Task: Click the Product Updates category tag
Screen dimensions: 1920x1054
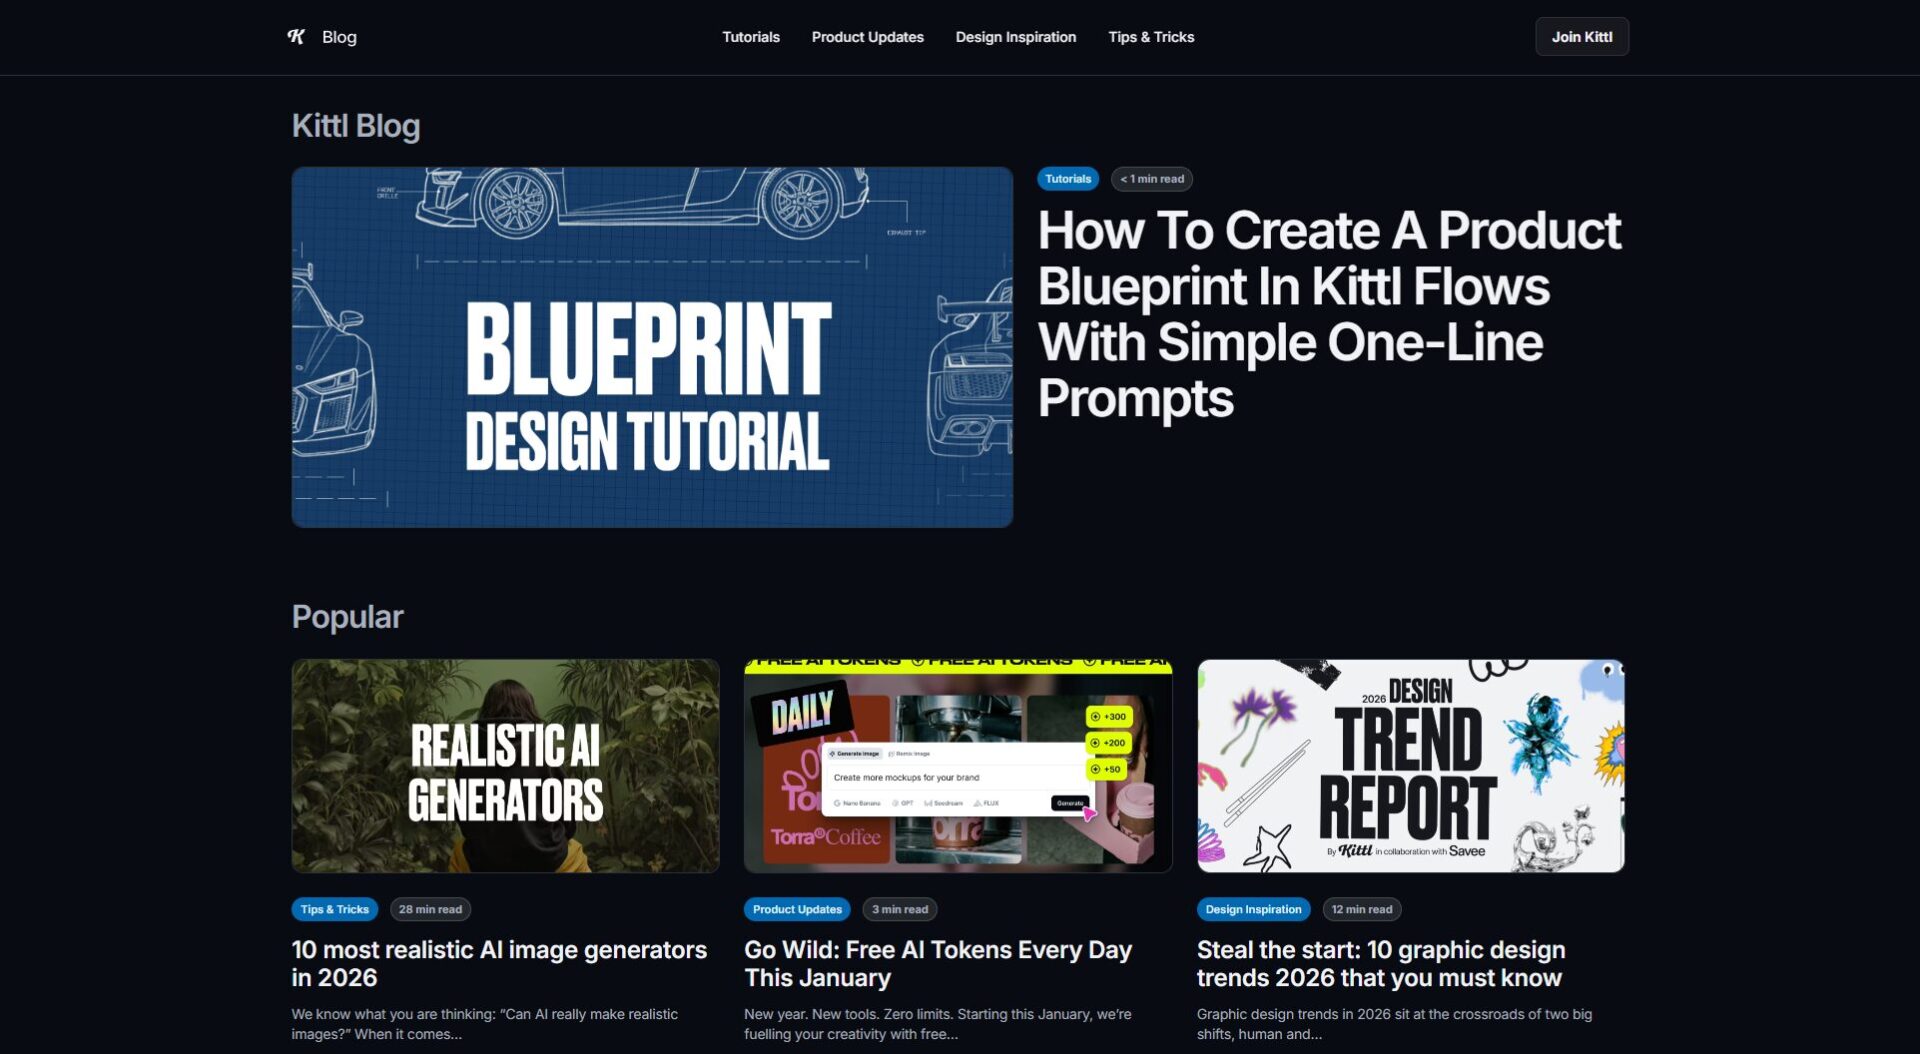Action: click(796, 909)
